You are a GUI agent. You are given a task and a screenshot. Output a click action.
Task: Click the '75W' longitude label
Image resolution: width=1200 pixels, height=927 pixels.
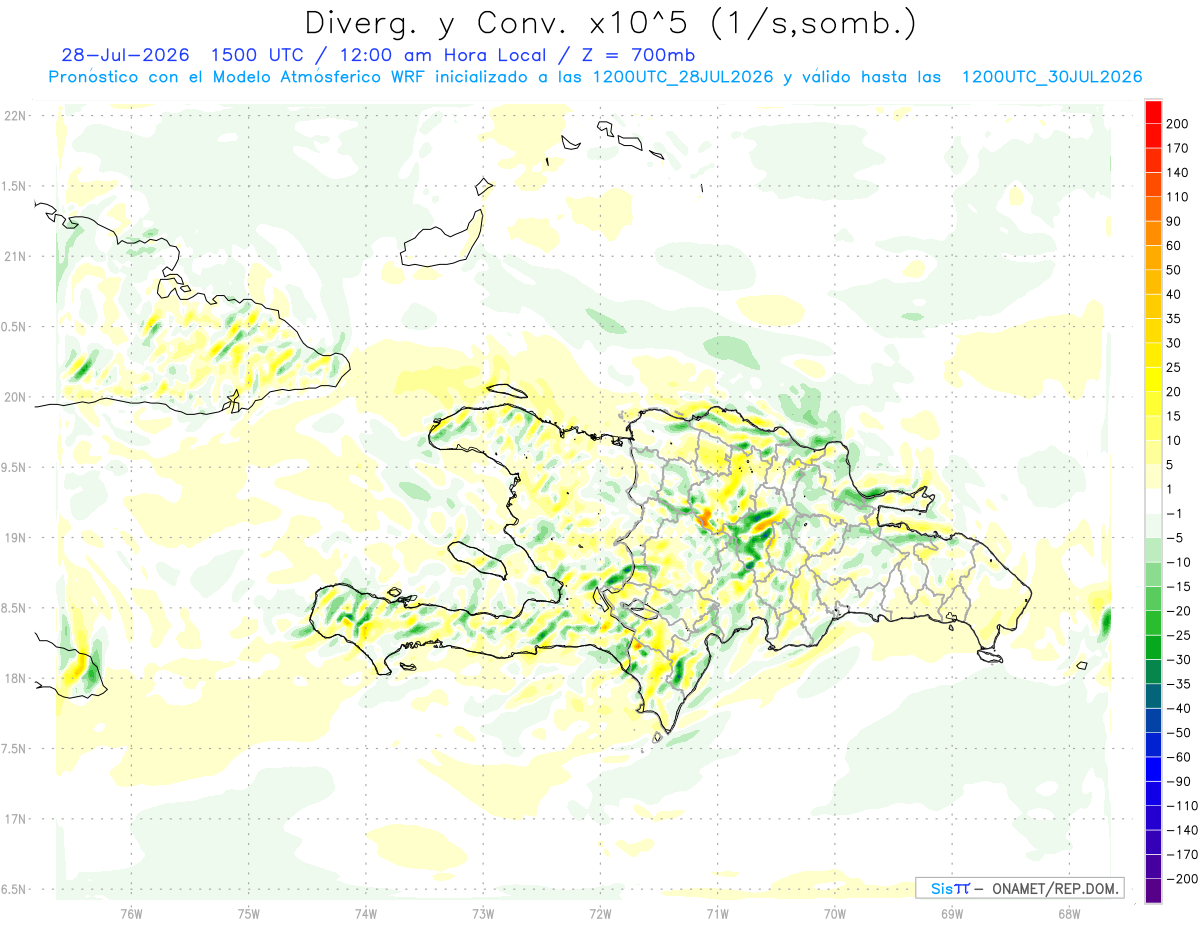(249, 912)
